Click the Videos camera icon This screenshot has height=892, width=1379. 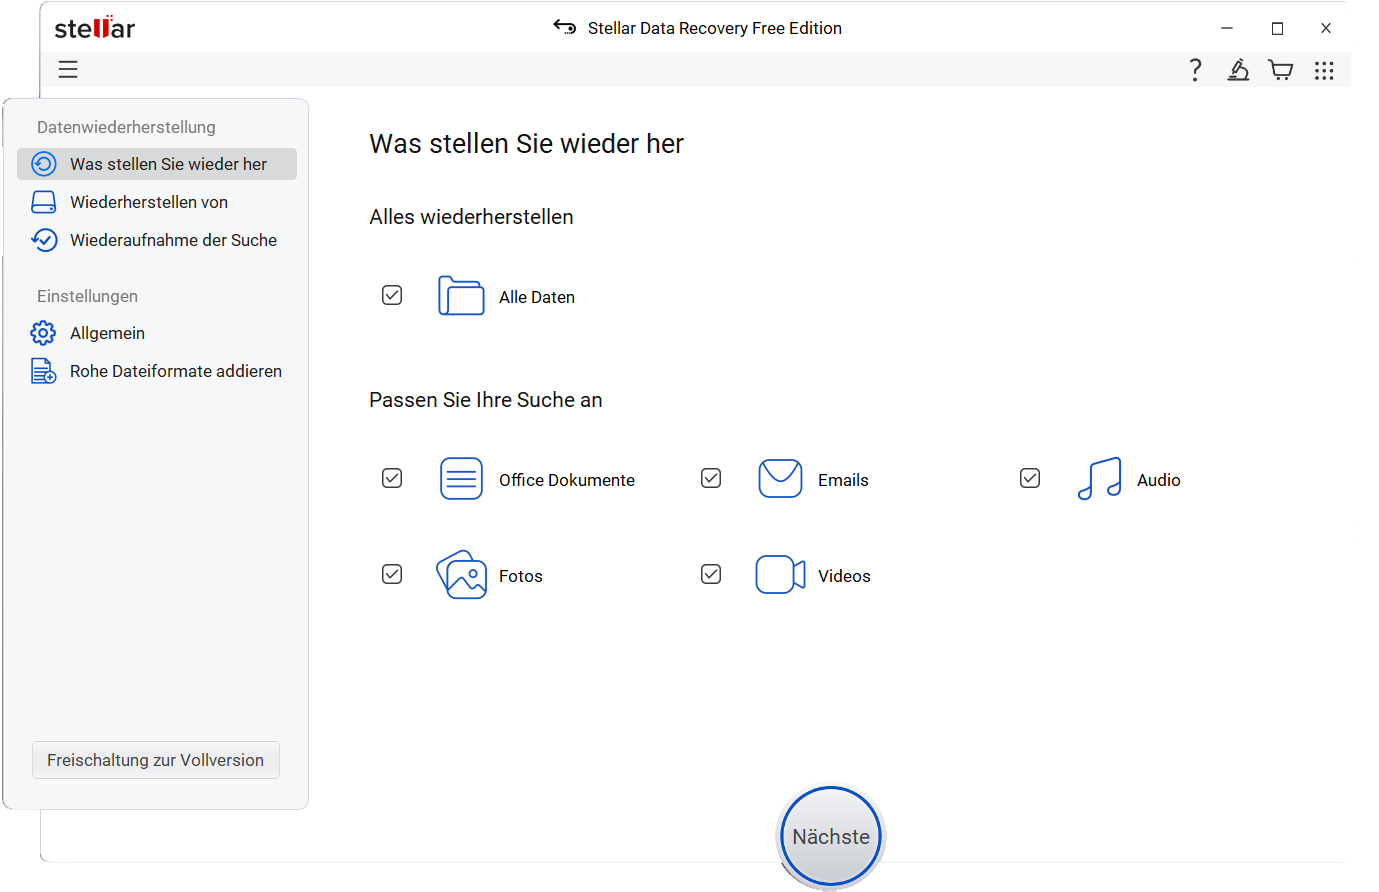[780, 575]
